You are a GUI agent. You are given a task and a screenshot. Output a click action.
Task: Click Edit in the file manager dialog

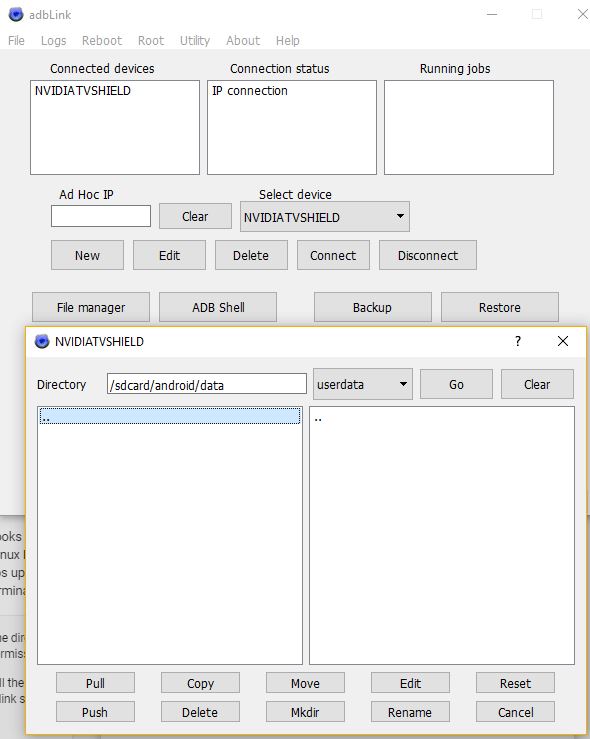(410, 683)
